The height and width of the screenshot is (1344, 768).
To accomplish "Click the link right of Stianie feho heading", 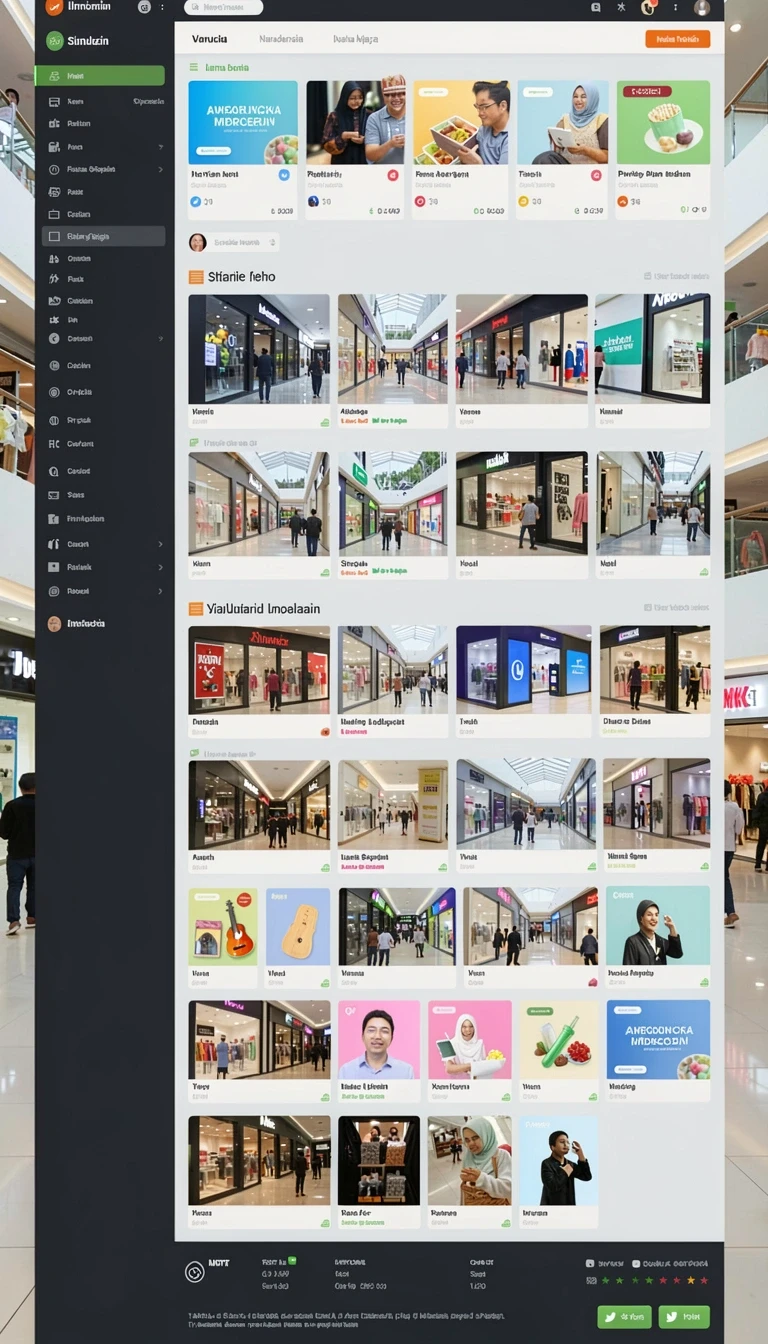I will pyautogui.click(x=677, y=276).
